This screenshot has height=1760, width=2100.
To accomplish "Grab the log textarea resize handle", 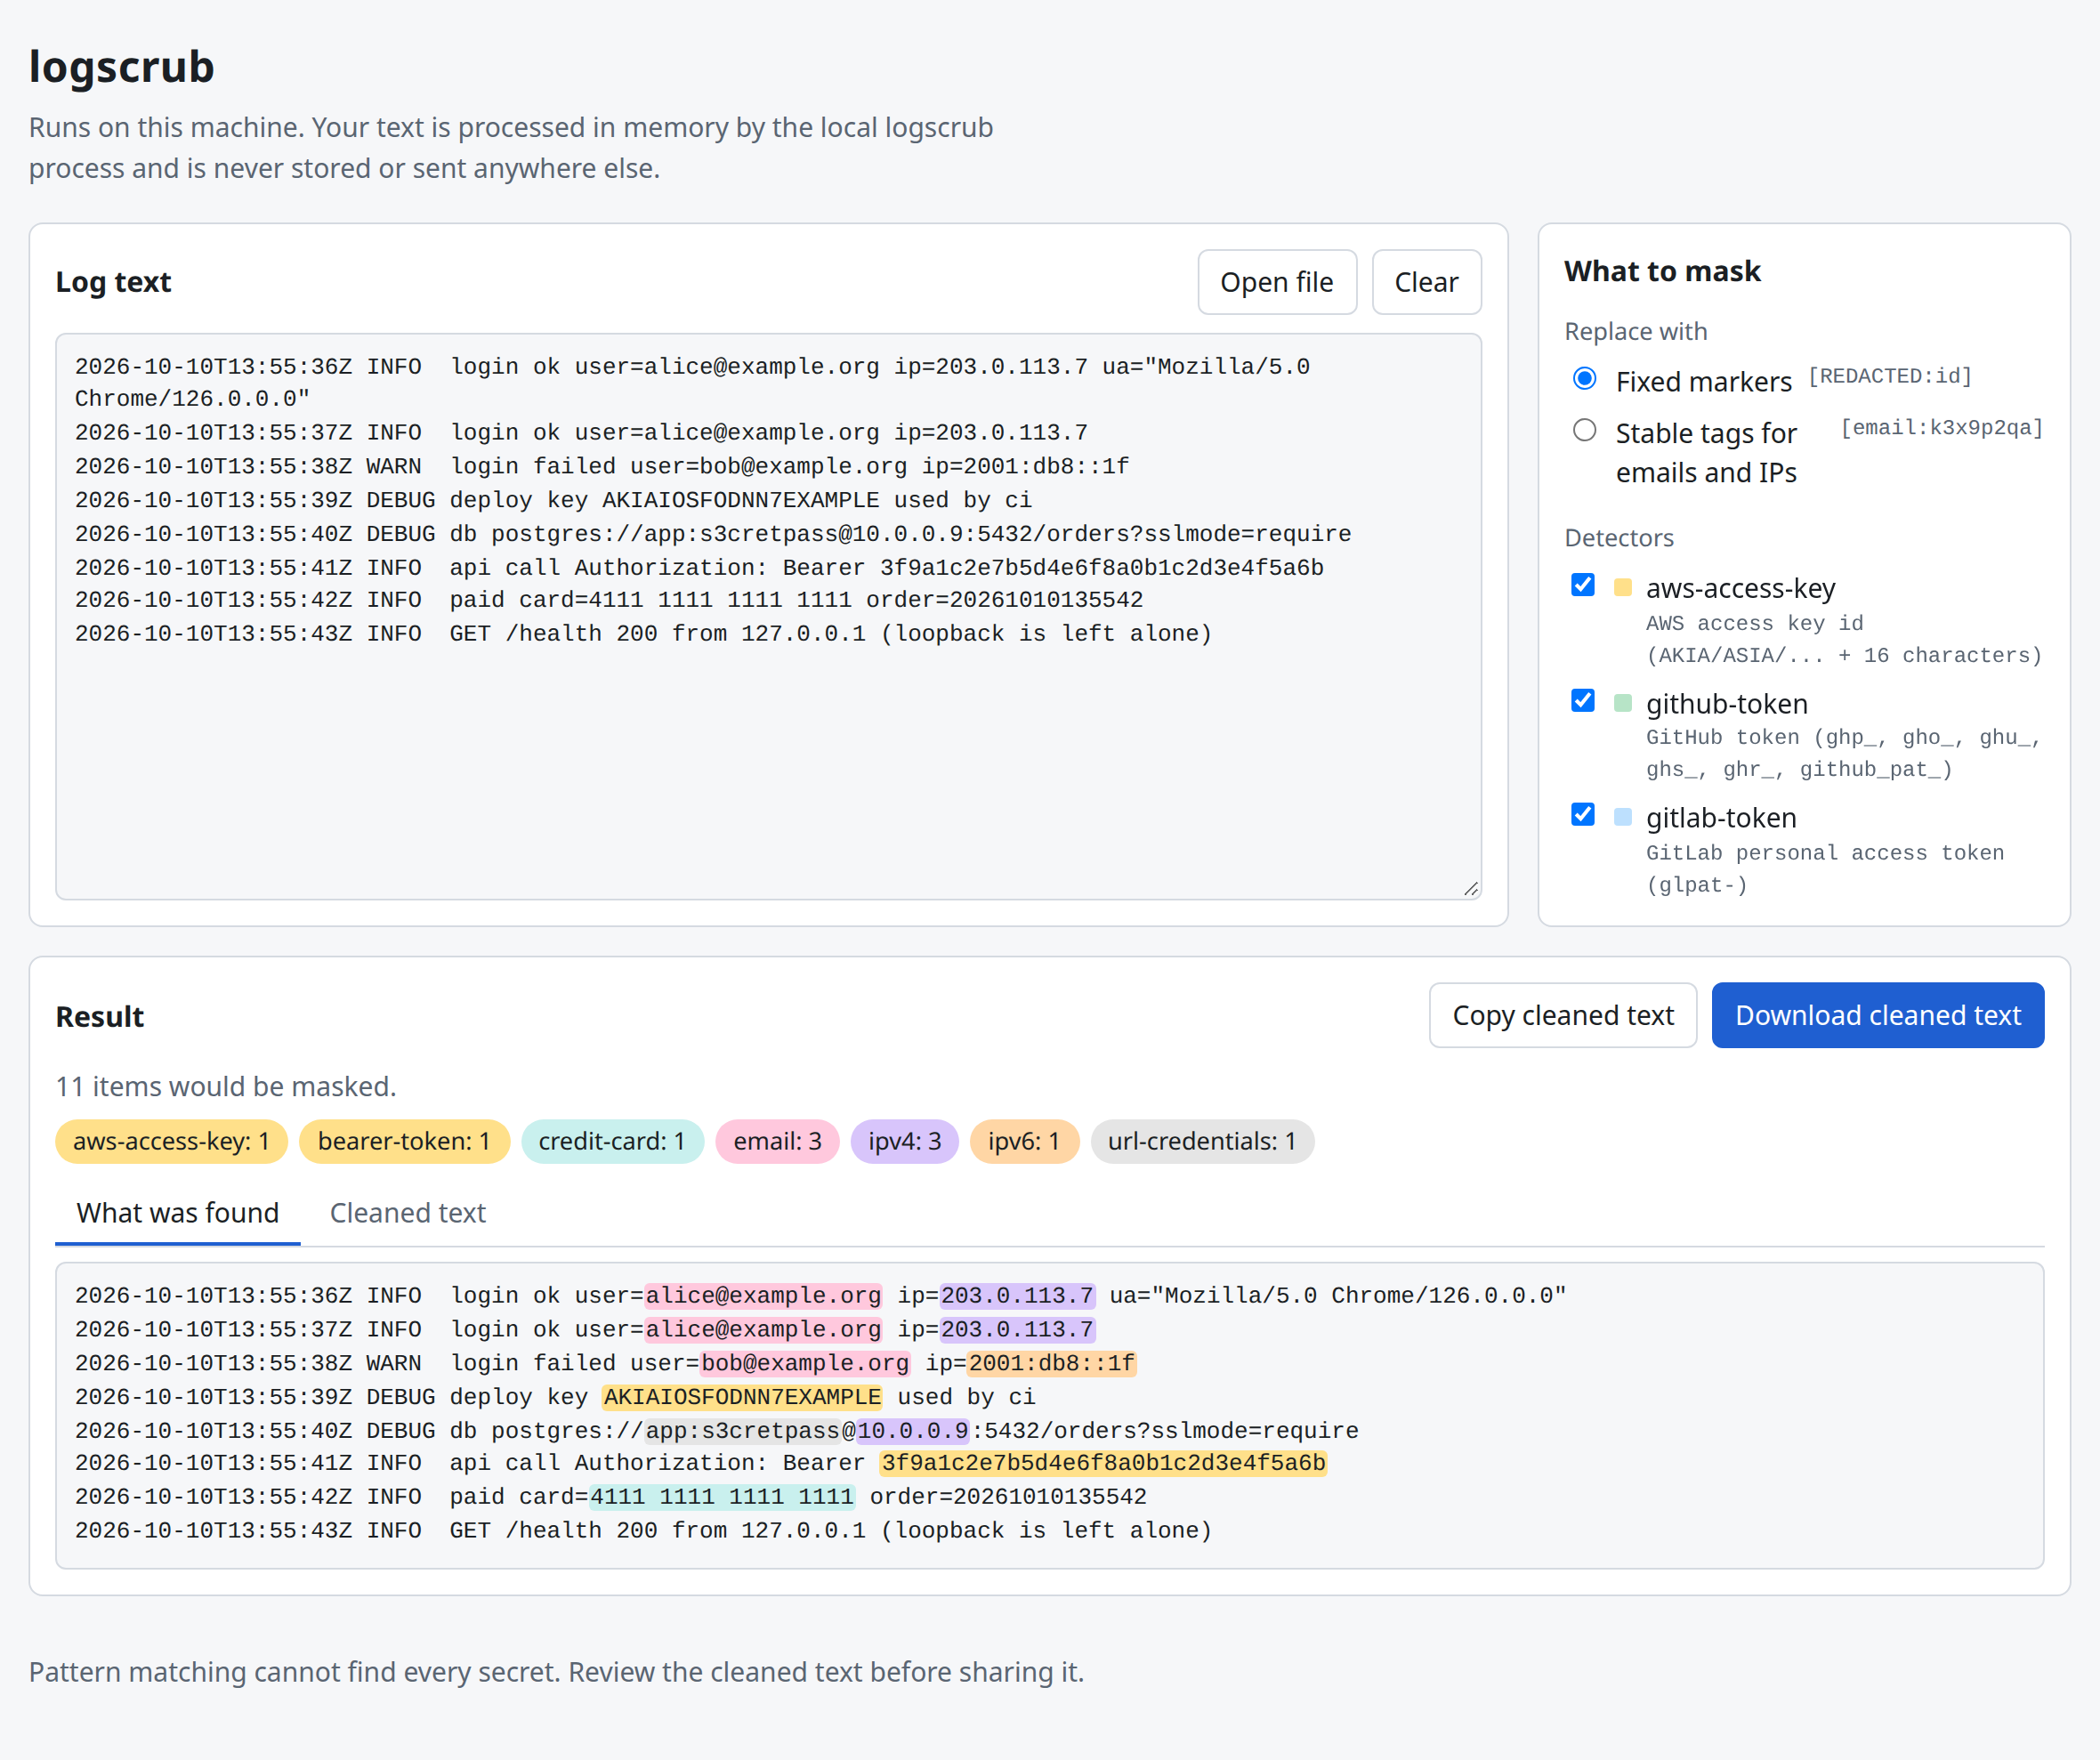I will point(1470,889).
